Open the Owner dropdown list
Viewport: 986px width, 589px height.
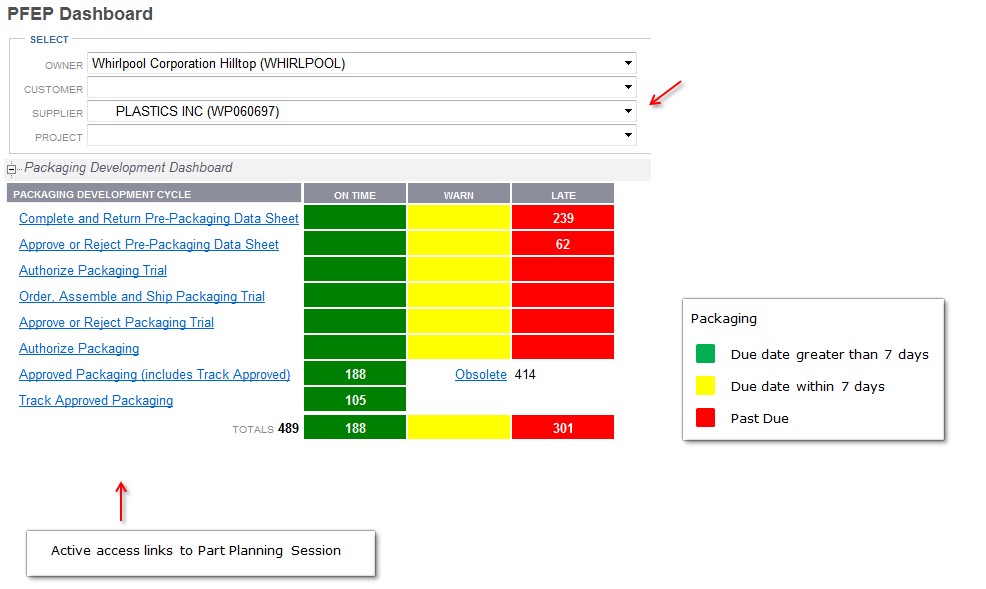(628, 63)
